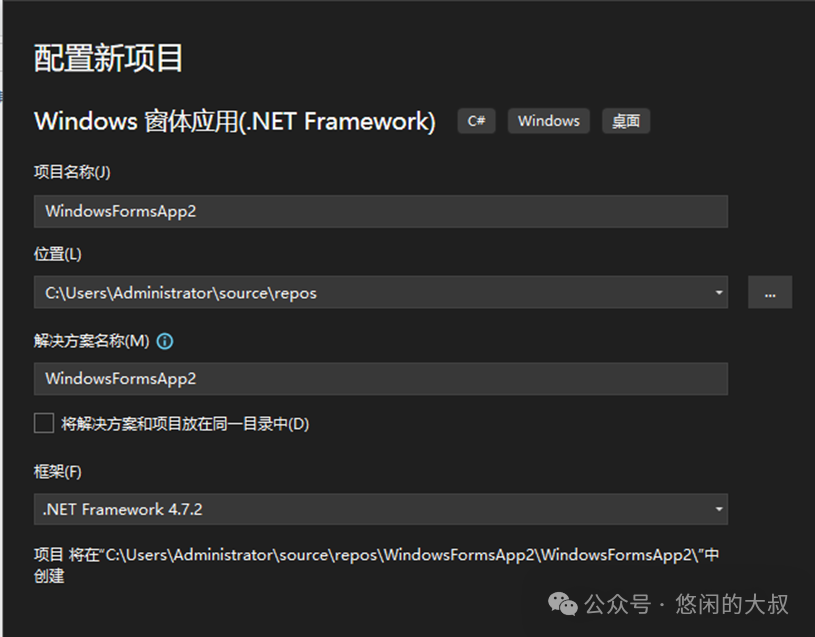Viewport: 815px width, 637px height.
Task: Click the 配置新项目 page heading
Action: (108, 58)
